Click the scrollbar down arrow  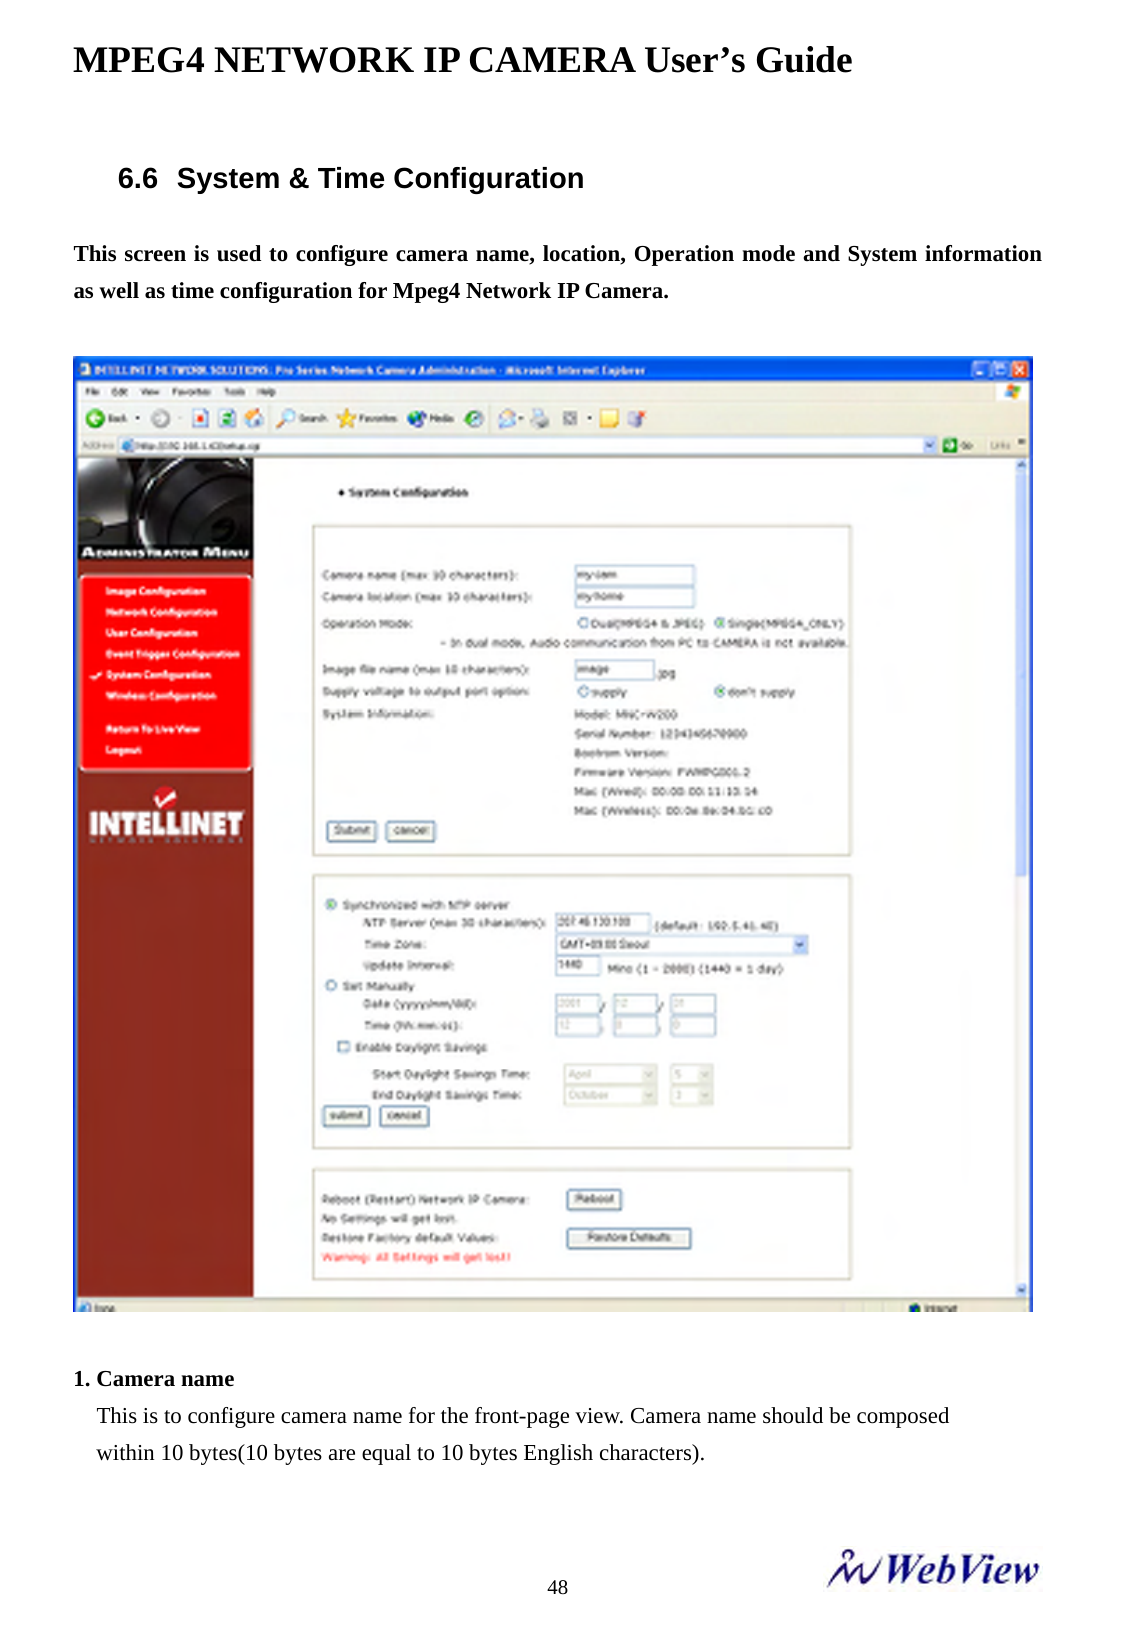coord(1021,1290)
